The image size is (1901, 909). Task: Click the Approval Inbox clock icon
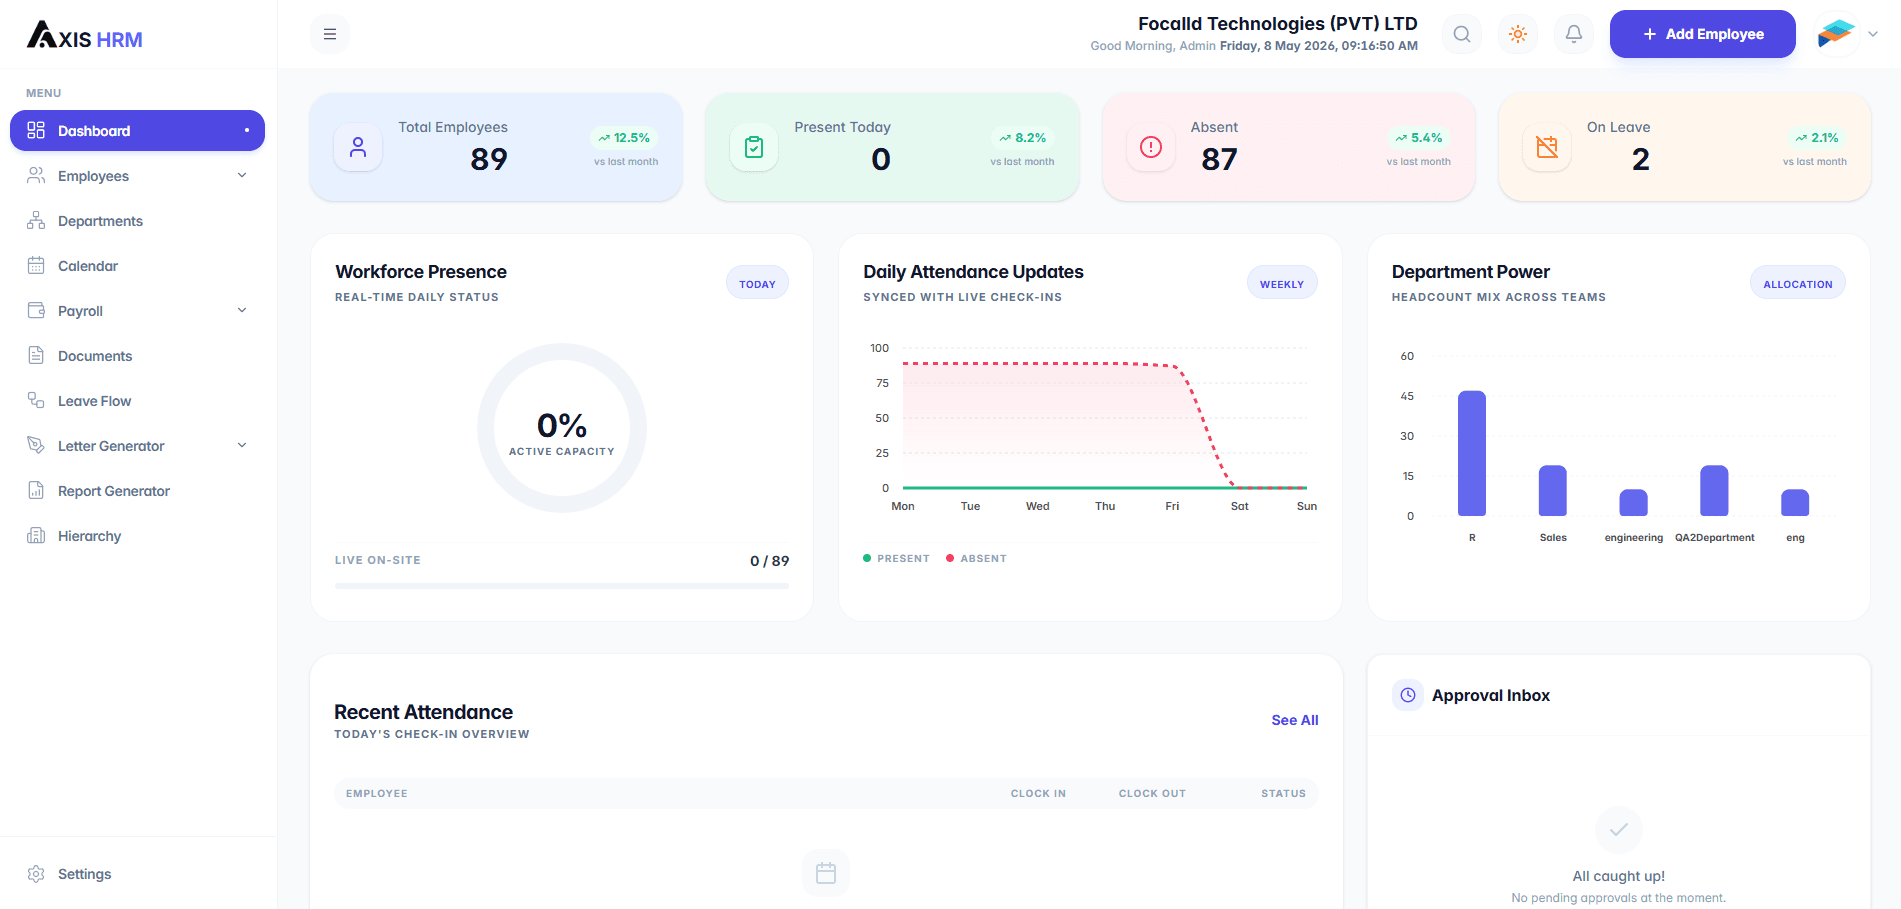[1408, 695]
